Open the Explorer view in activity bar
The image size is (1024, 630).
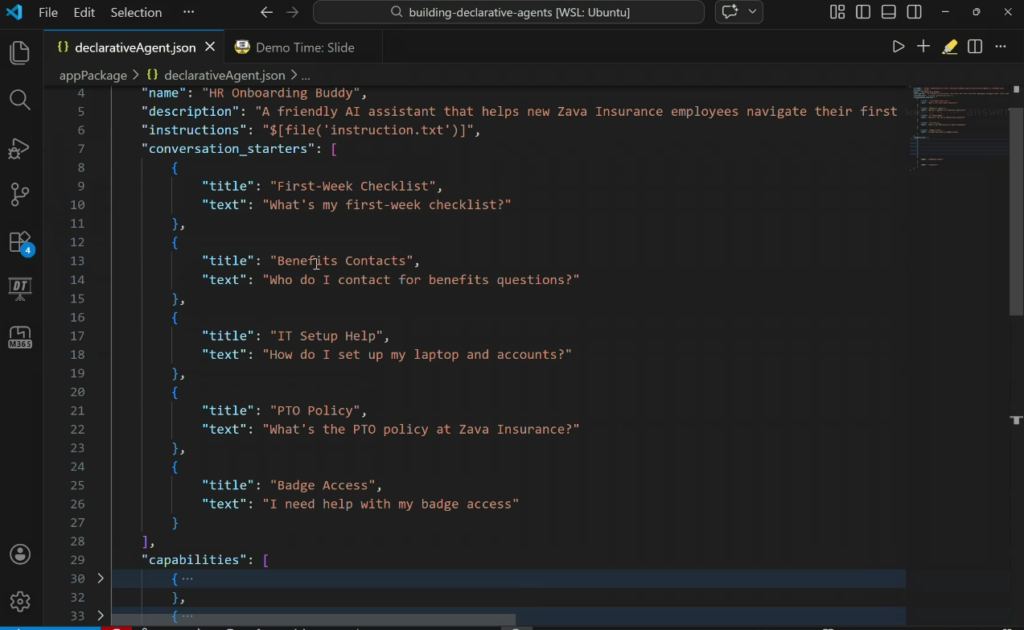19,53
